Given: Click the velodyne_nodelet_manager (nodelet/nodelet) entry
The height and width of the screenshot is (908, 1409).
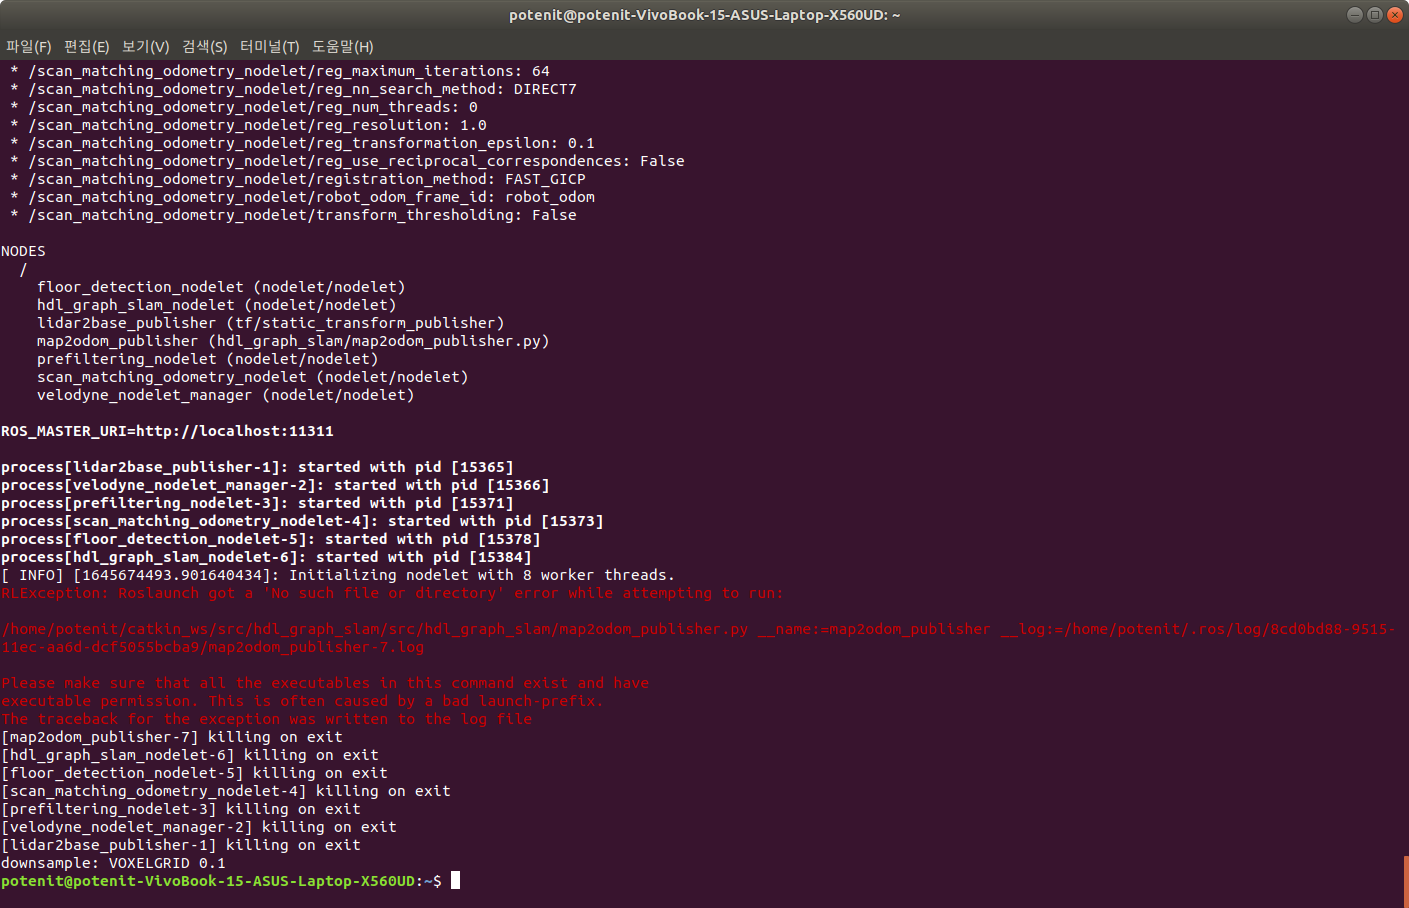Looking at the screenshot, I should tap(226, 395).
